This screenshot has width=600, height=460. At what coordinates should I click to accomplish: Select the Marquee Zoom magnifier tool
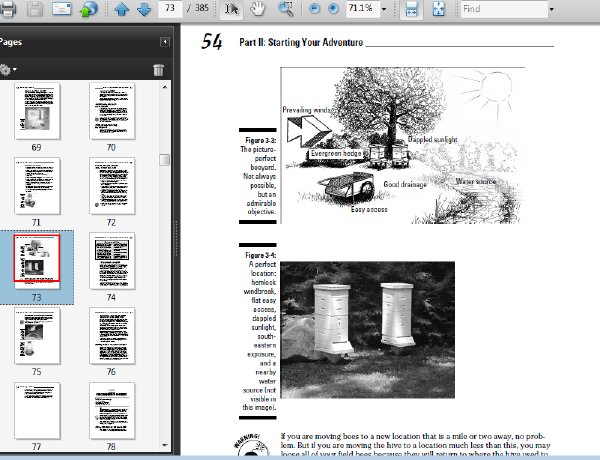click(285, 8)
